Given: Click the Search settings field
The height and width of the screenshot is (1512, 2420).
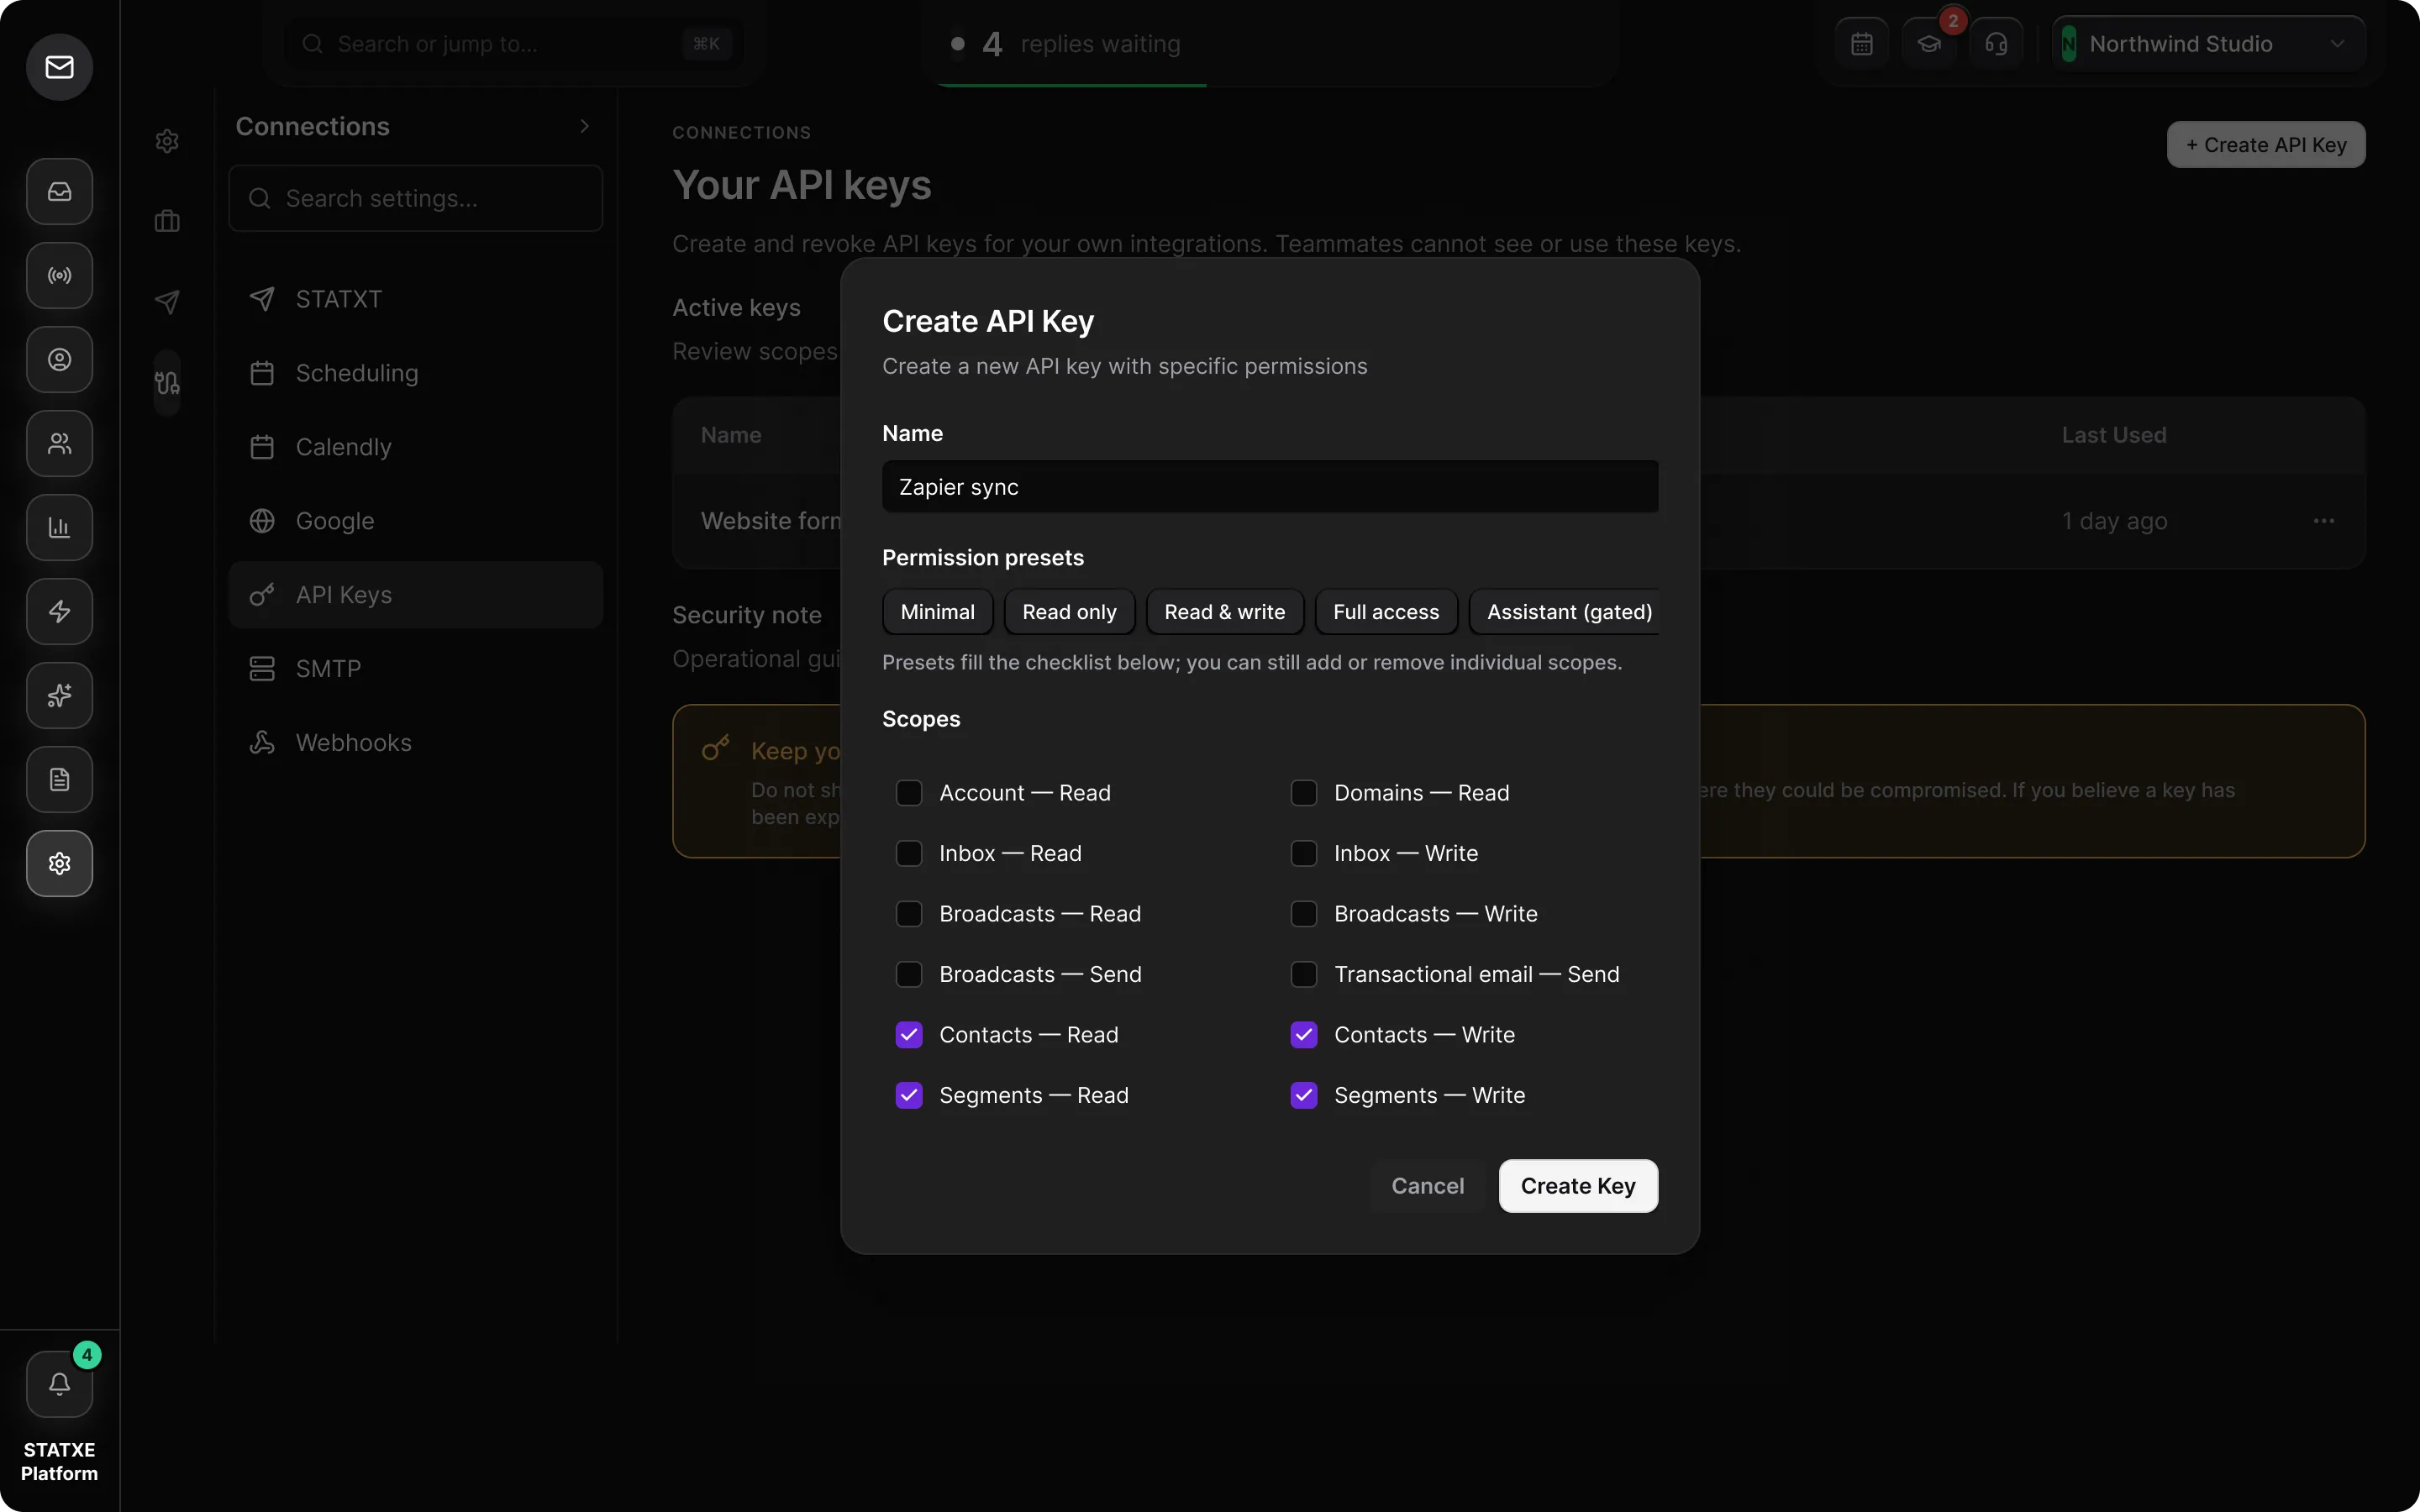Looking at the screenshot, I should (x=415, y=198).
